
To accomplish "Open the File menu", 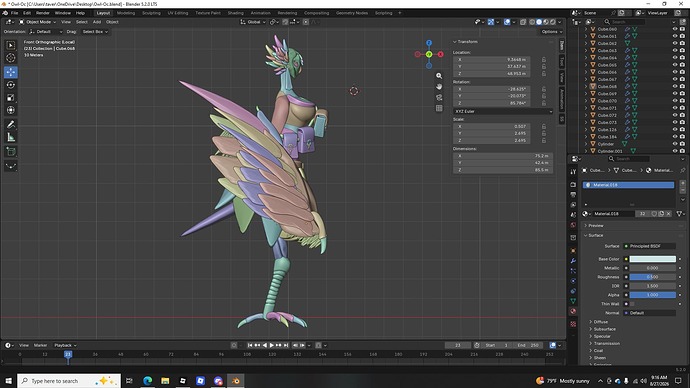I will (x=15, y=13).
